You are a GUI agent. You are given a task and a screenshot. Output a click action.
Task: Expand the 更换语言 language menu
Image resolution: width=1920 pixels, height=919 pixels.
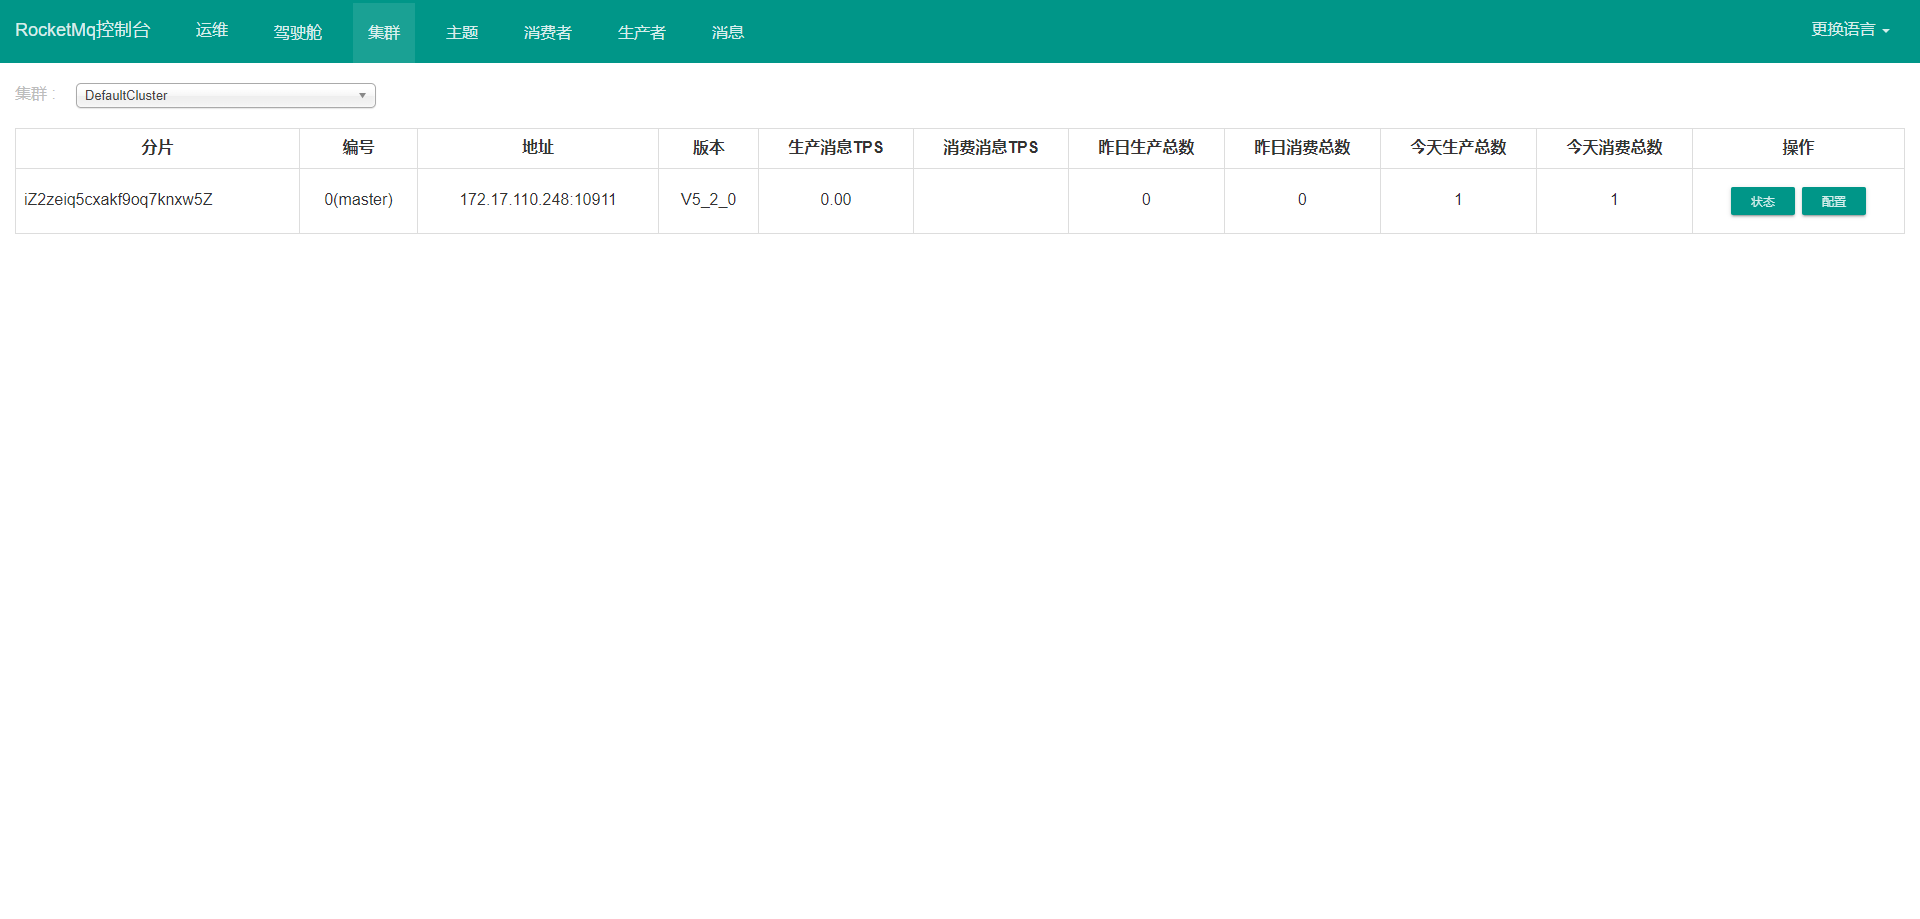point(1850,30)
